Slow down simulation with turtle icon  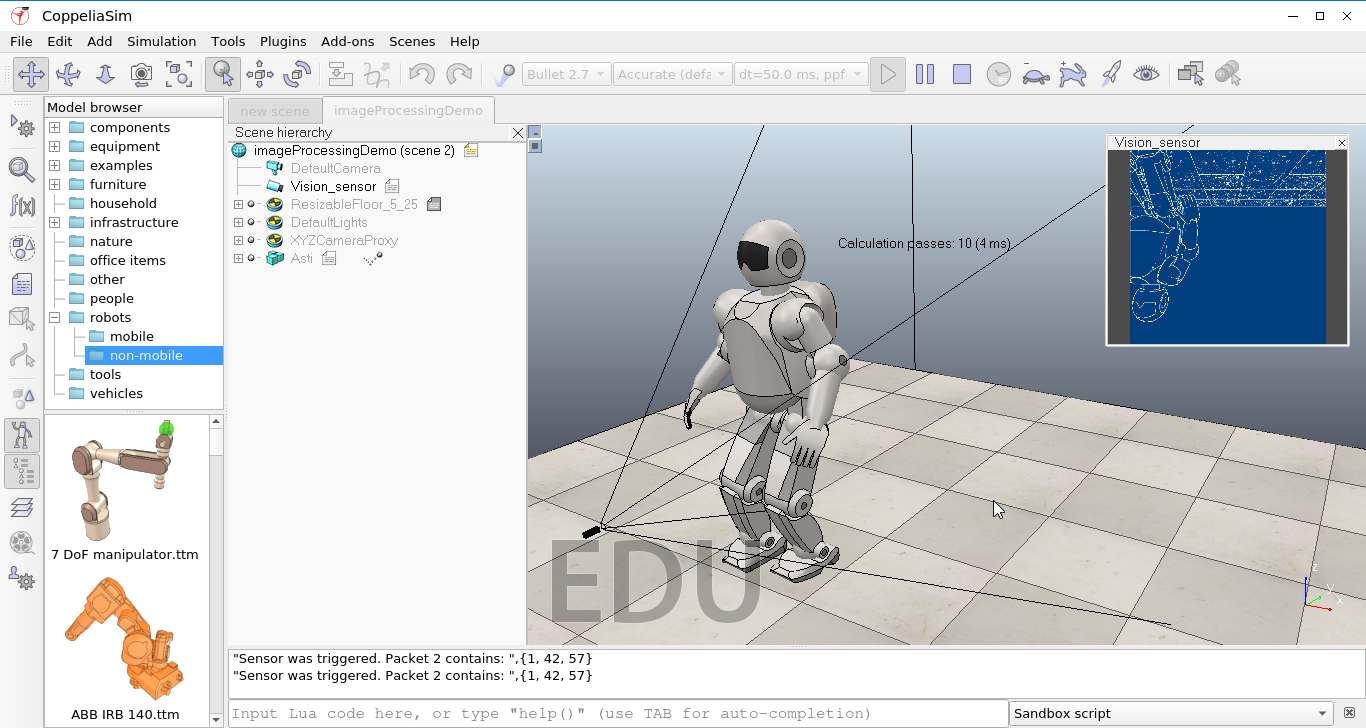tap(1035, 74)
